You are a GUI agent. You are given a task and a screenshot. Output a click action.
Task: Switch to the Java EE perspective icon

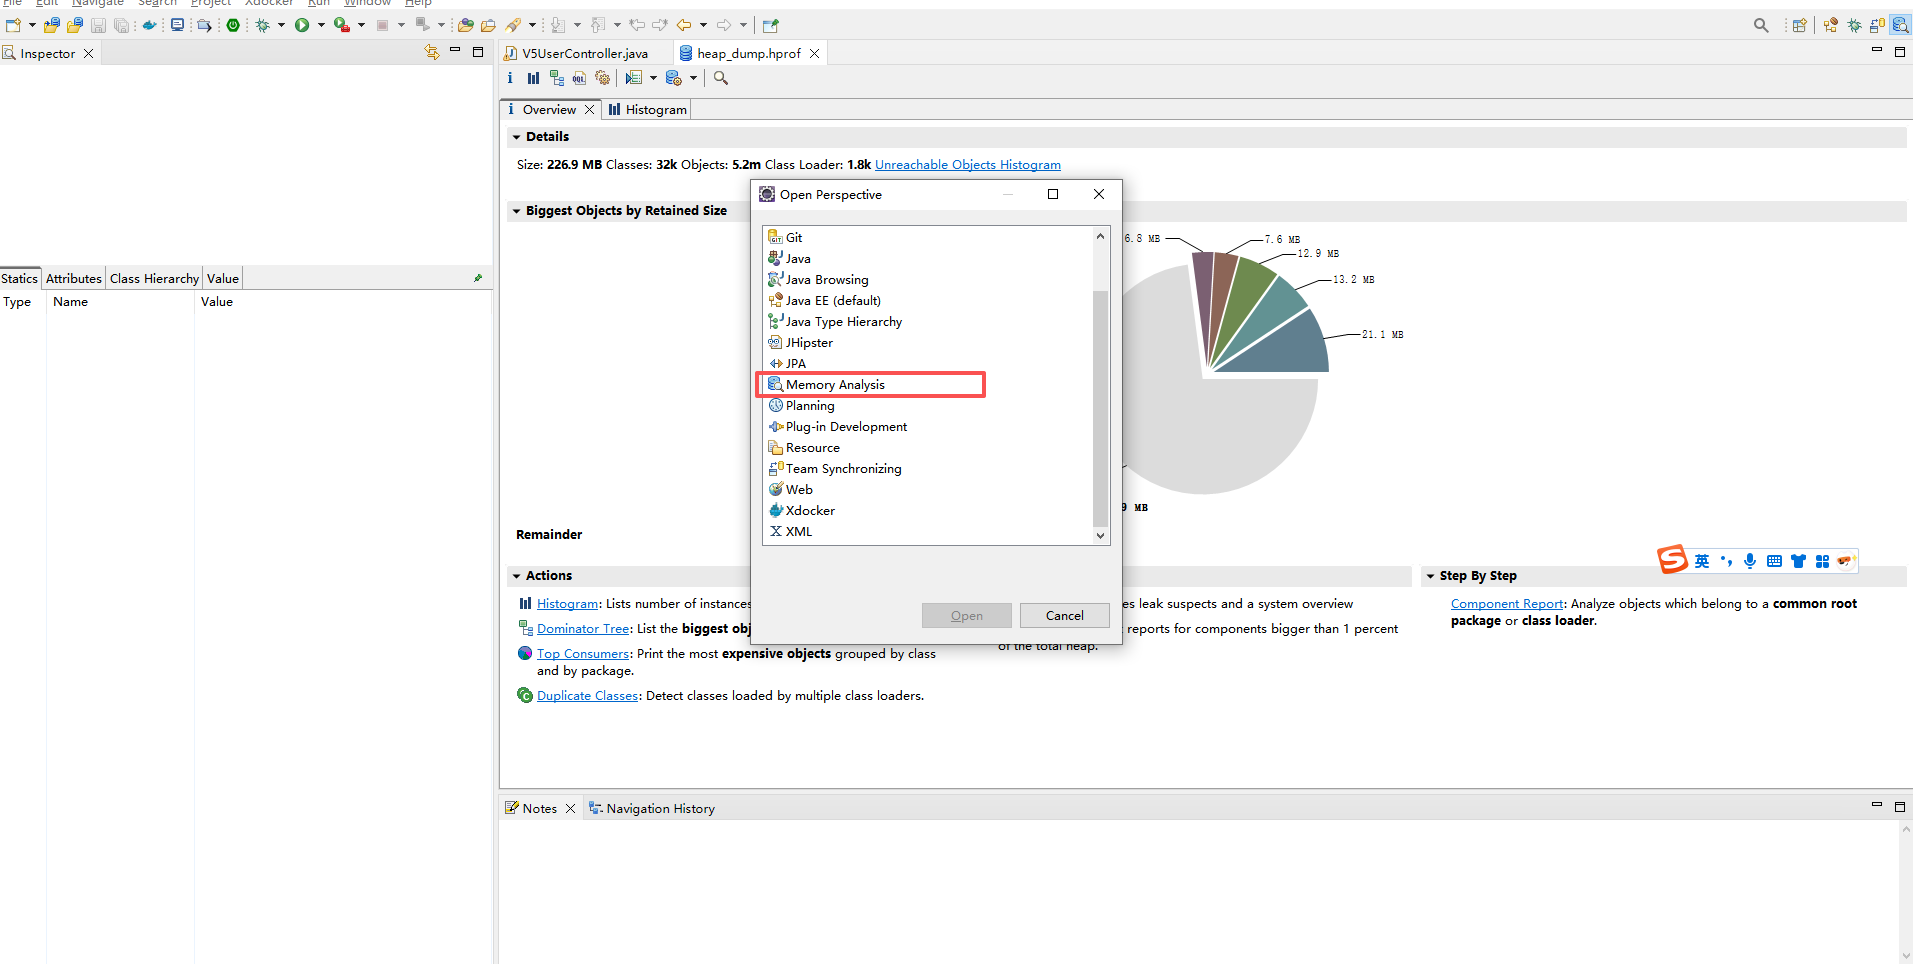click(1831, 25)
